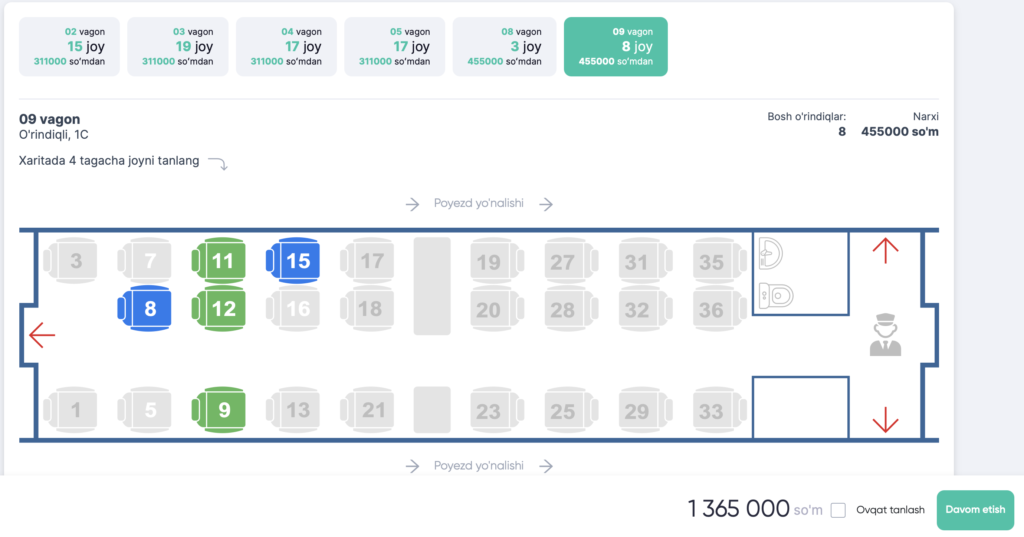Click the 04 vagon card with 17 joy

tap(286, 46)
